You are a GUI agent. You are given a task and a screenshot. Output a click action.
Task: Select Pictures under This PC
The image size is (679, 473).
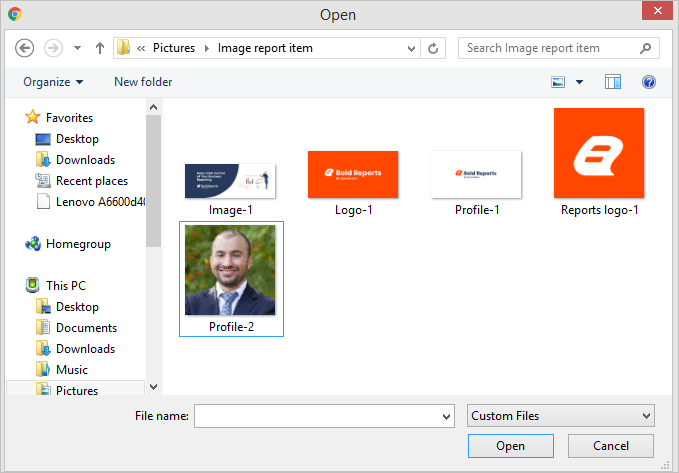77,390
